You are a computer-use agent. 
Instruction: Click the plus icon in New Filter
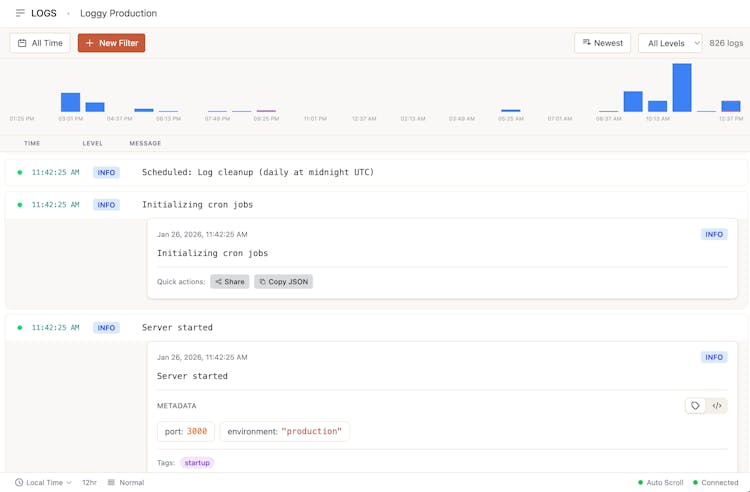point(89,43)
